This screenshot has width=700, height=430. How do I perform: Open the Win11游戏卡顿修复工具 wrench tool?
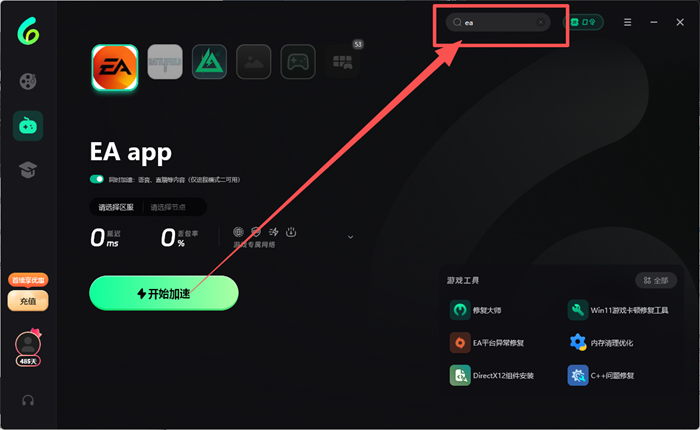click(618, 310)
